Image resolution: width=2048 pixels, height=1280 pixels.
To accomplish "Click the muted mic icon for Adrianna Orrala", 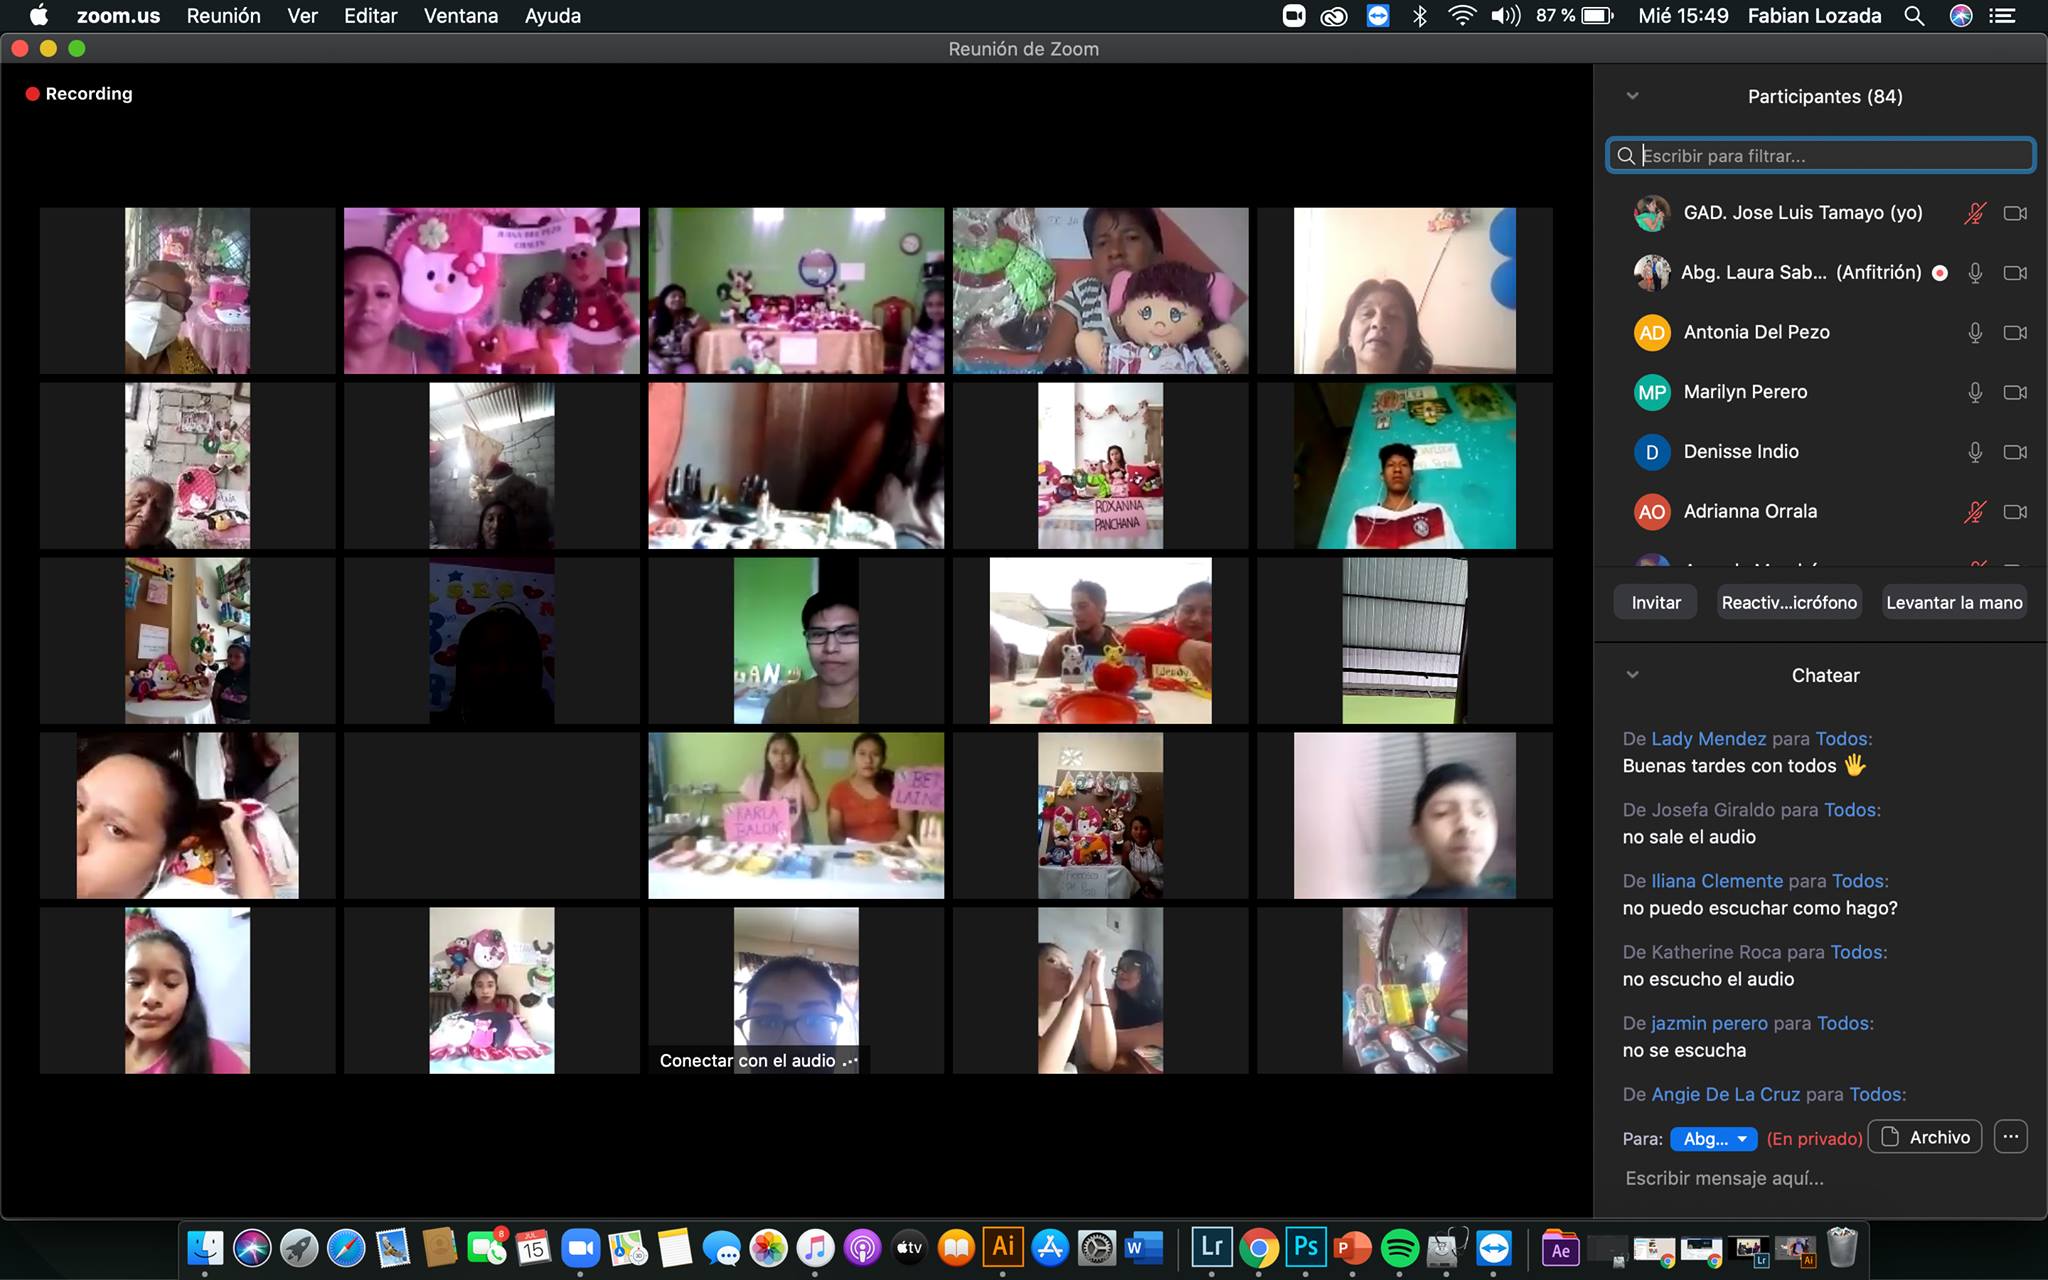I will 1974,512.
